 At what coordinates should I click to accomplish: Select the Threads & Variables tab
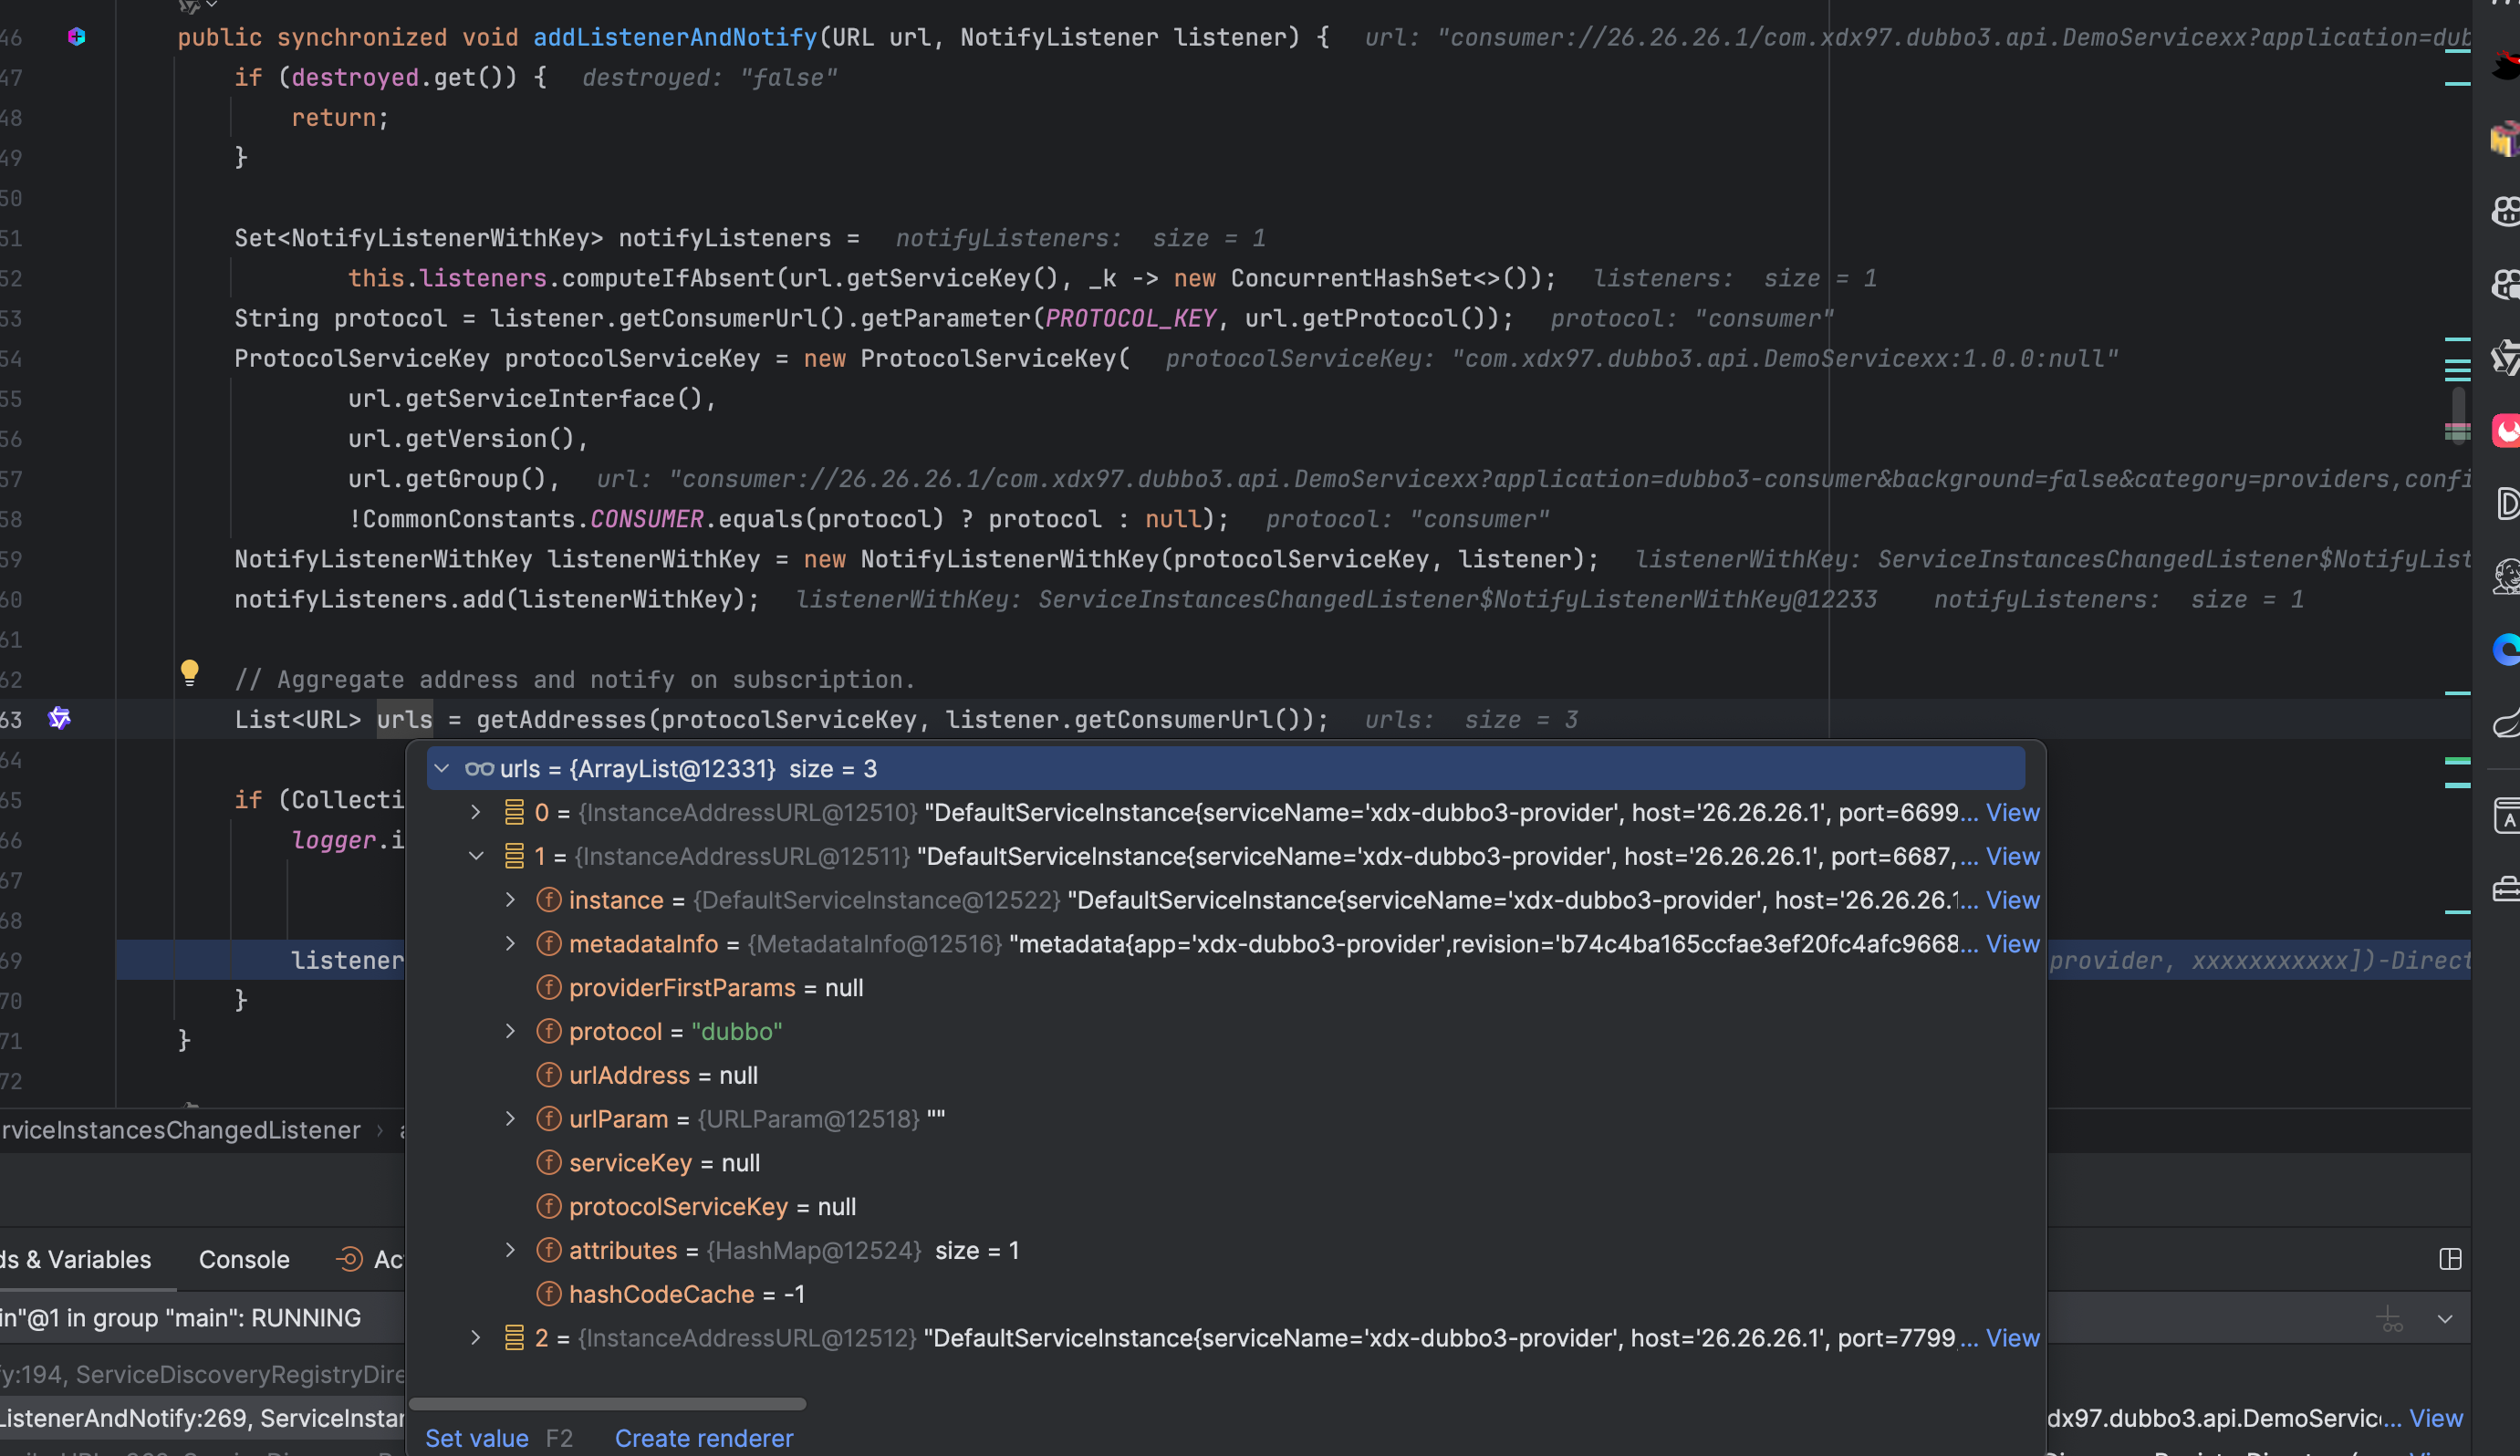76,1259
